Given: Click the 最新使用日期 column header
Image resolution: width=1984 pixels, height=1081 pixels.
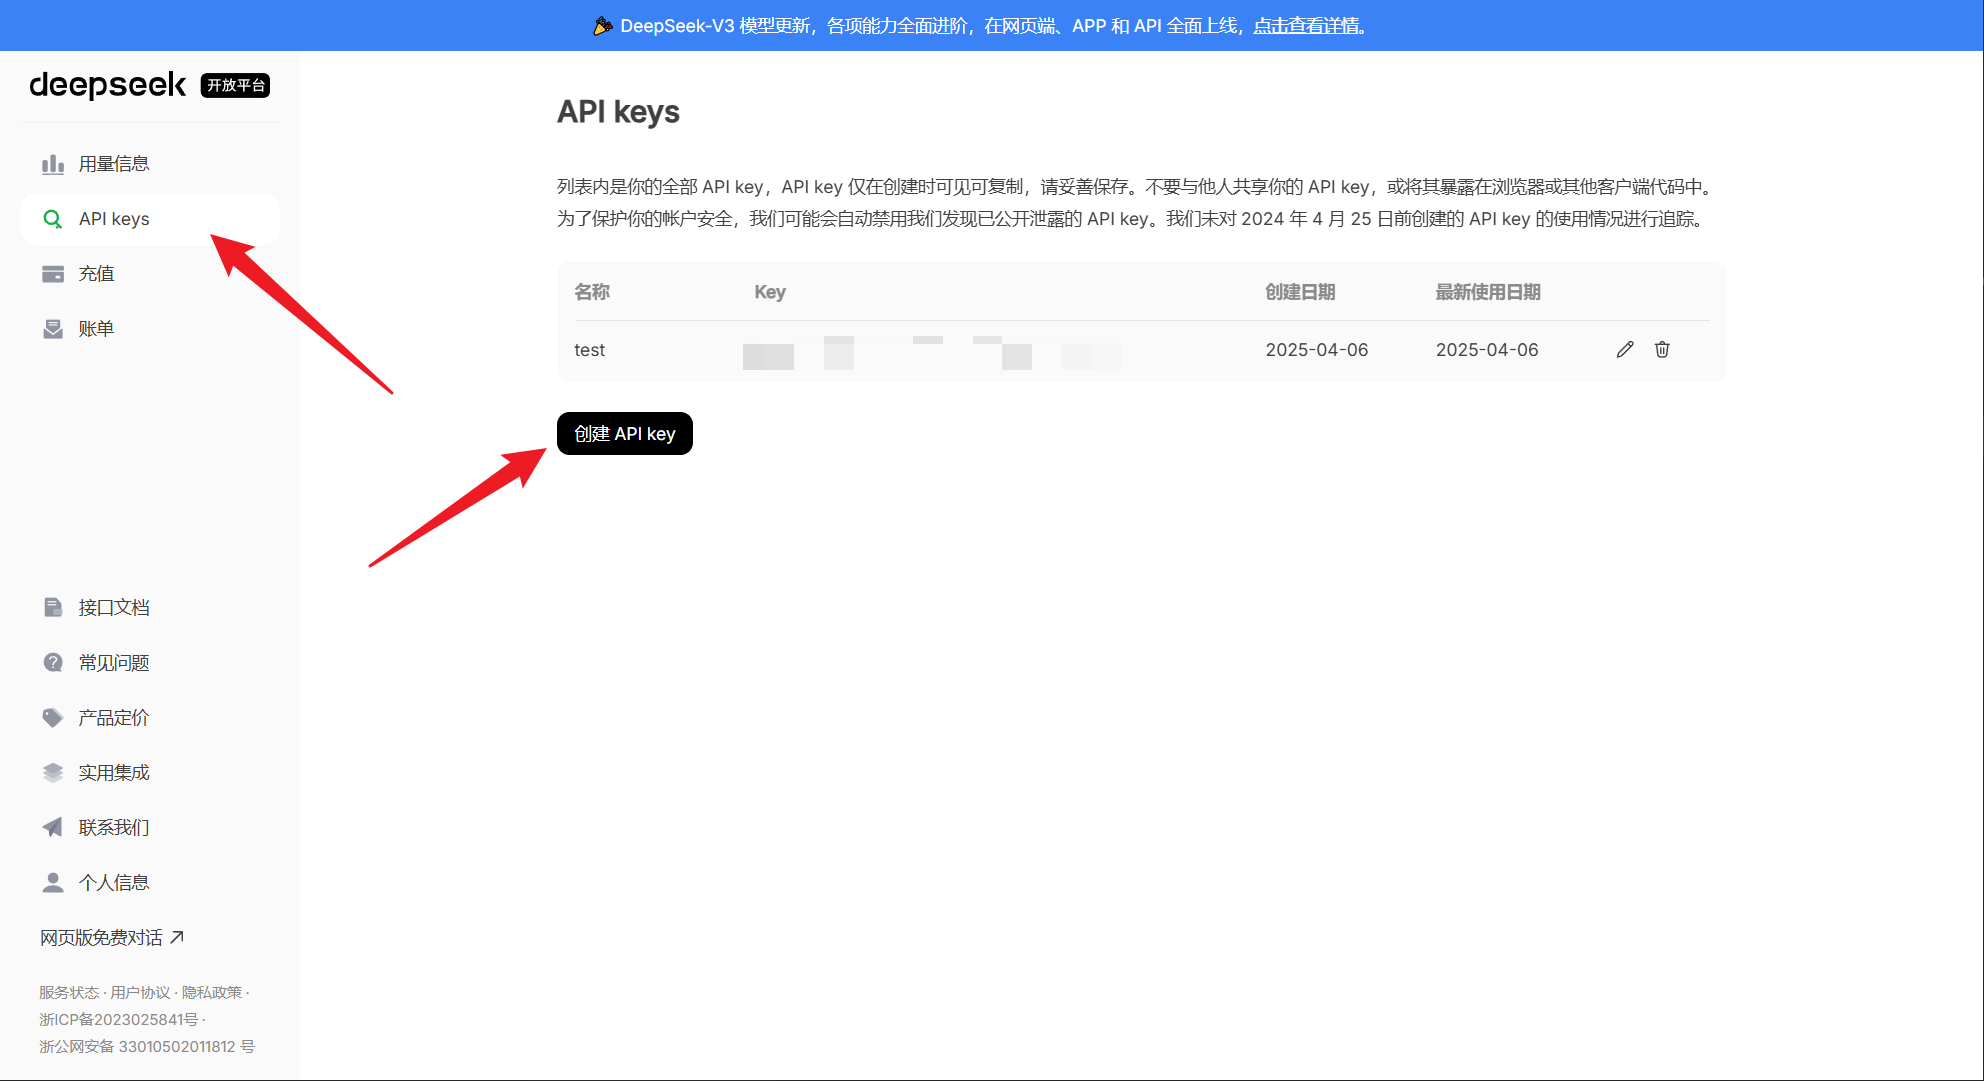Looking at the screenshot, I should 1488,292.
